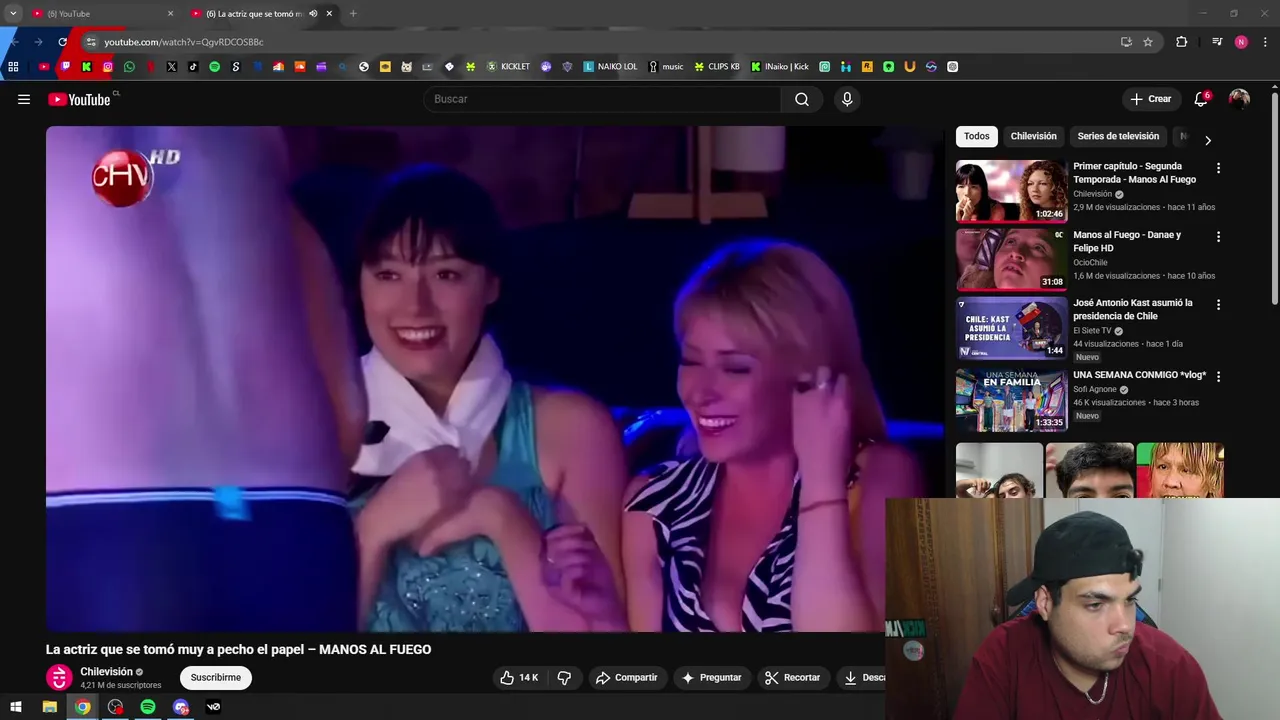Reload the page
Screen dimensions: 1280x720
[x=62, y=42]
